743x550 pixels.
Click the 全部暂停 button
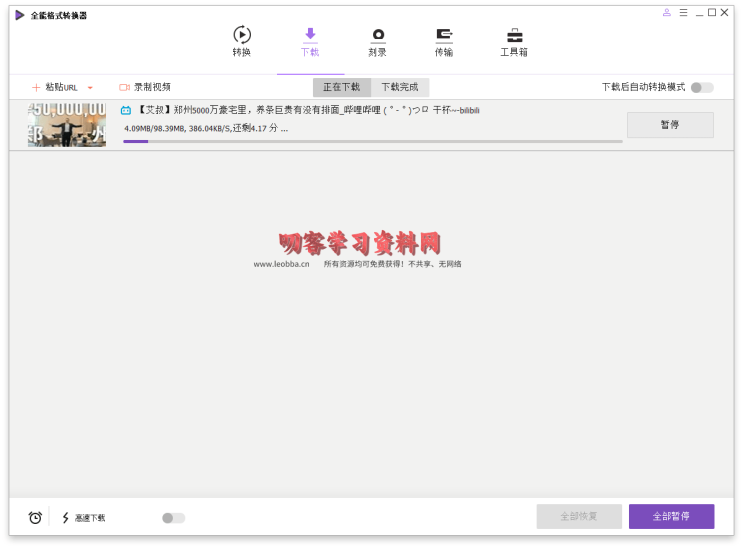(671, 516)
